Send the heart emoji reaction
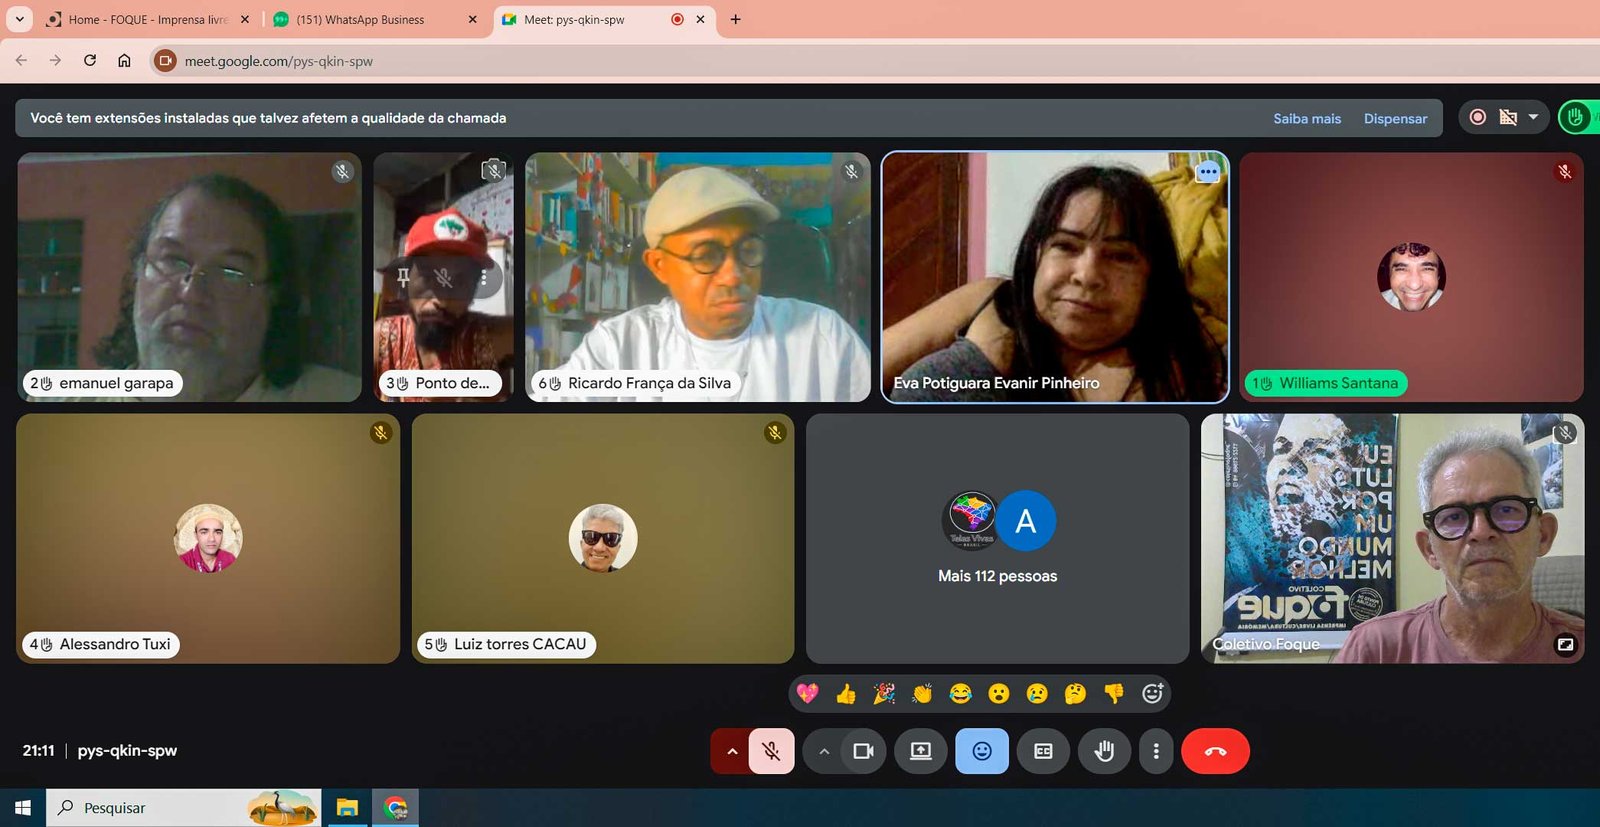1600x827 pixels. click(808, 693)
